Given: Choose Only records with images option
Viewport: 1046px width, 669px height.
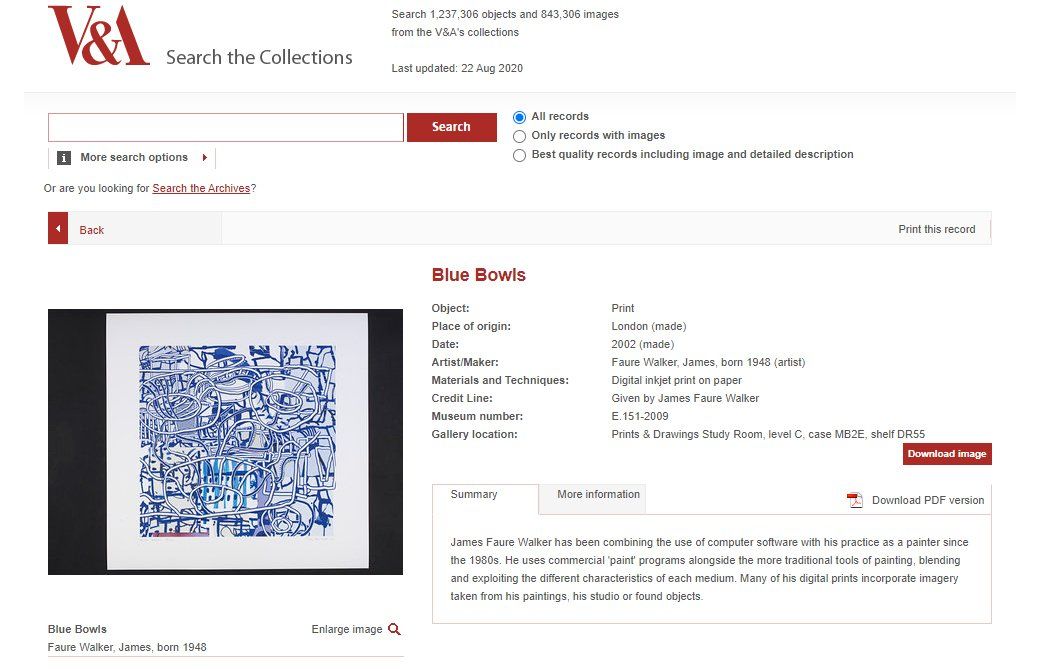Looking at the screenshot, I should (x=519, y=136).
